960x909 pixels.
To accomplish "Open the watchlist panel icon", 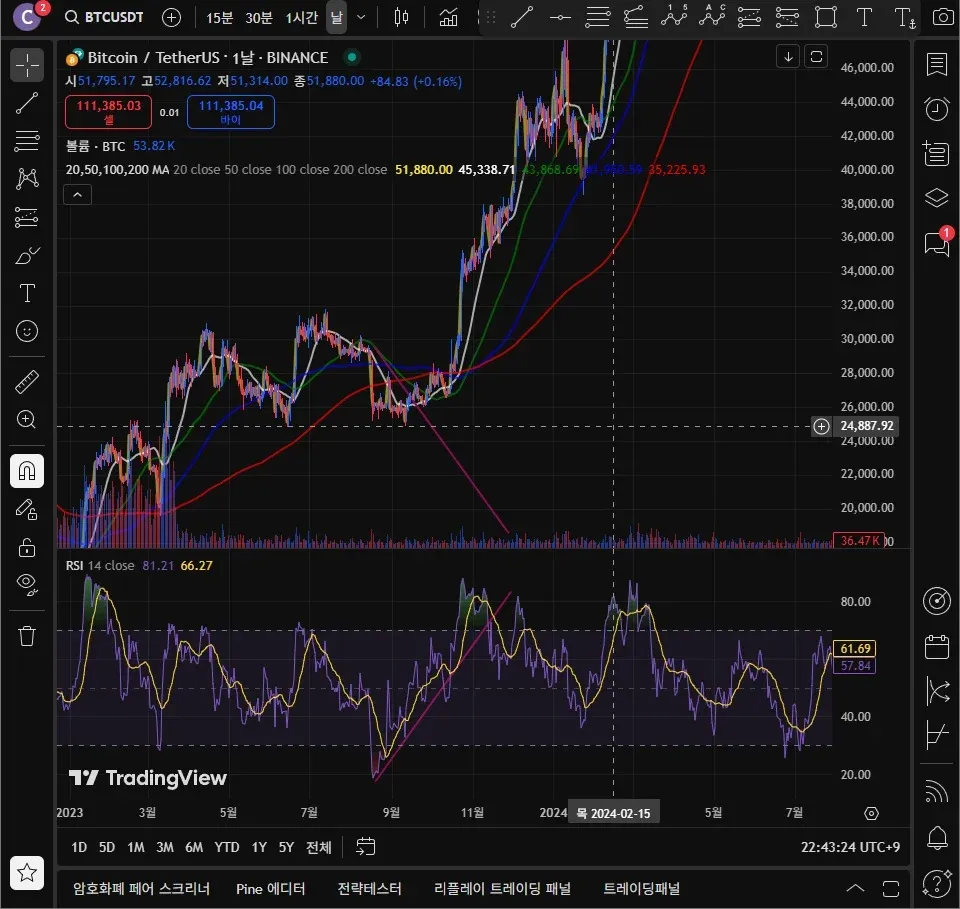I will pos(937,64).
